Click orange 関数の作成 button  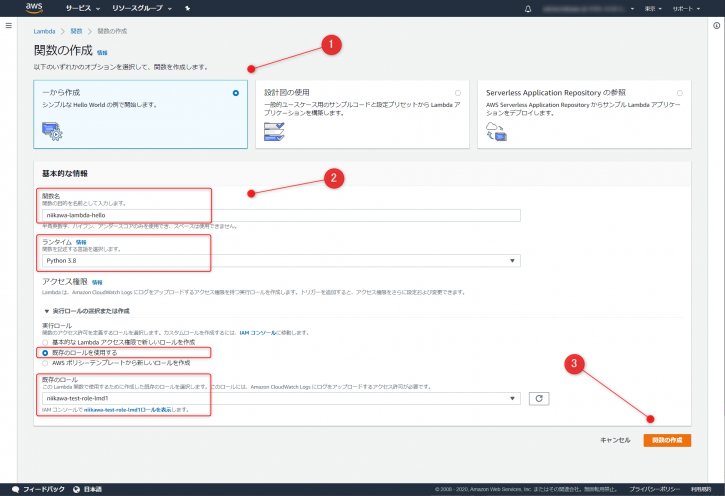click(x=667, y=440)
